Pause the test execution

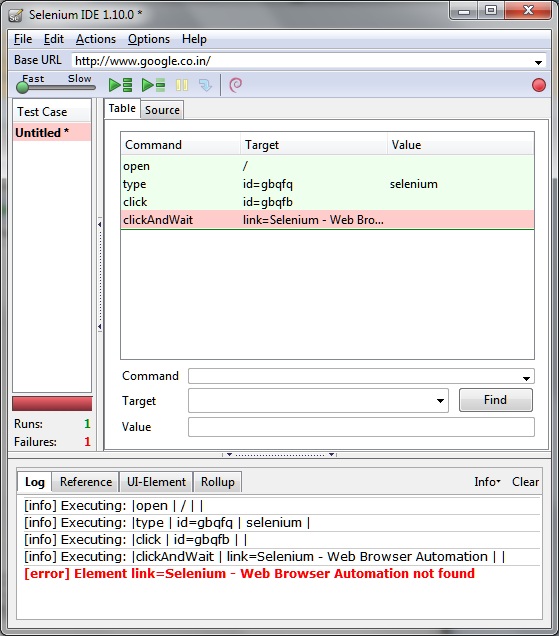[x=182, y=85]
